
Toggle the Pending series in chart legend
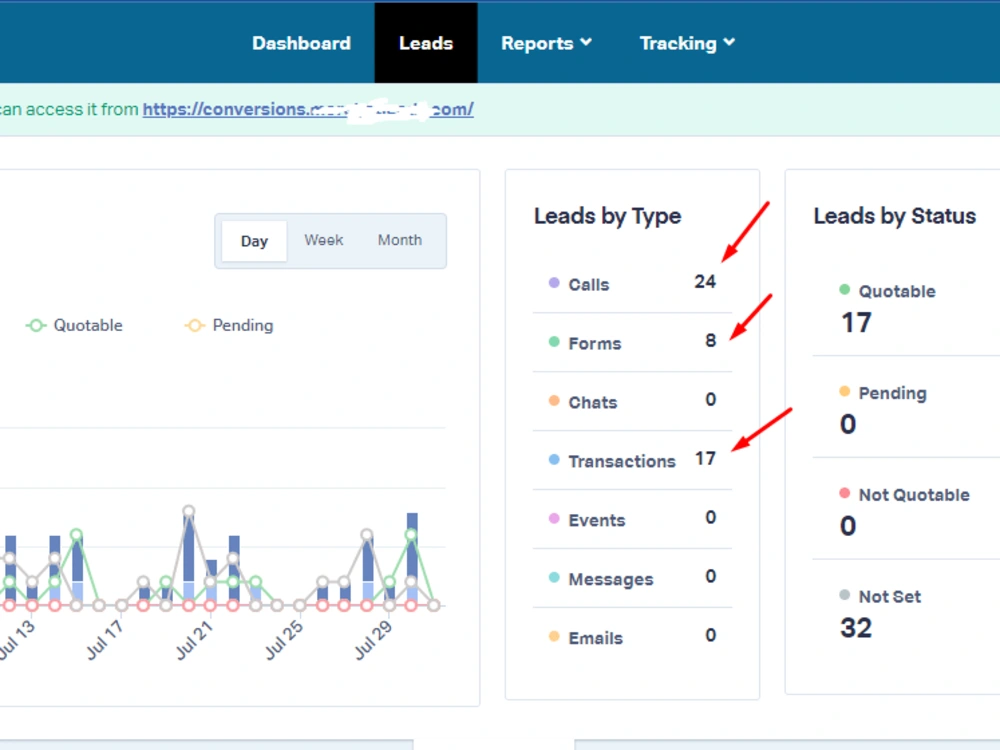point(229,325)
